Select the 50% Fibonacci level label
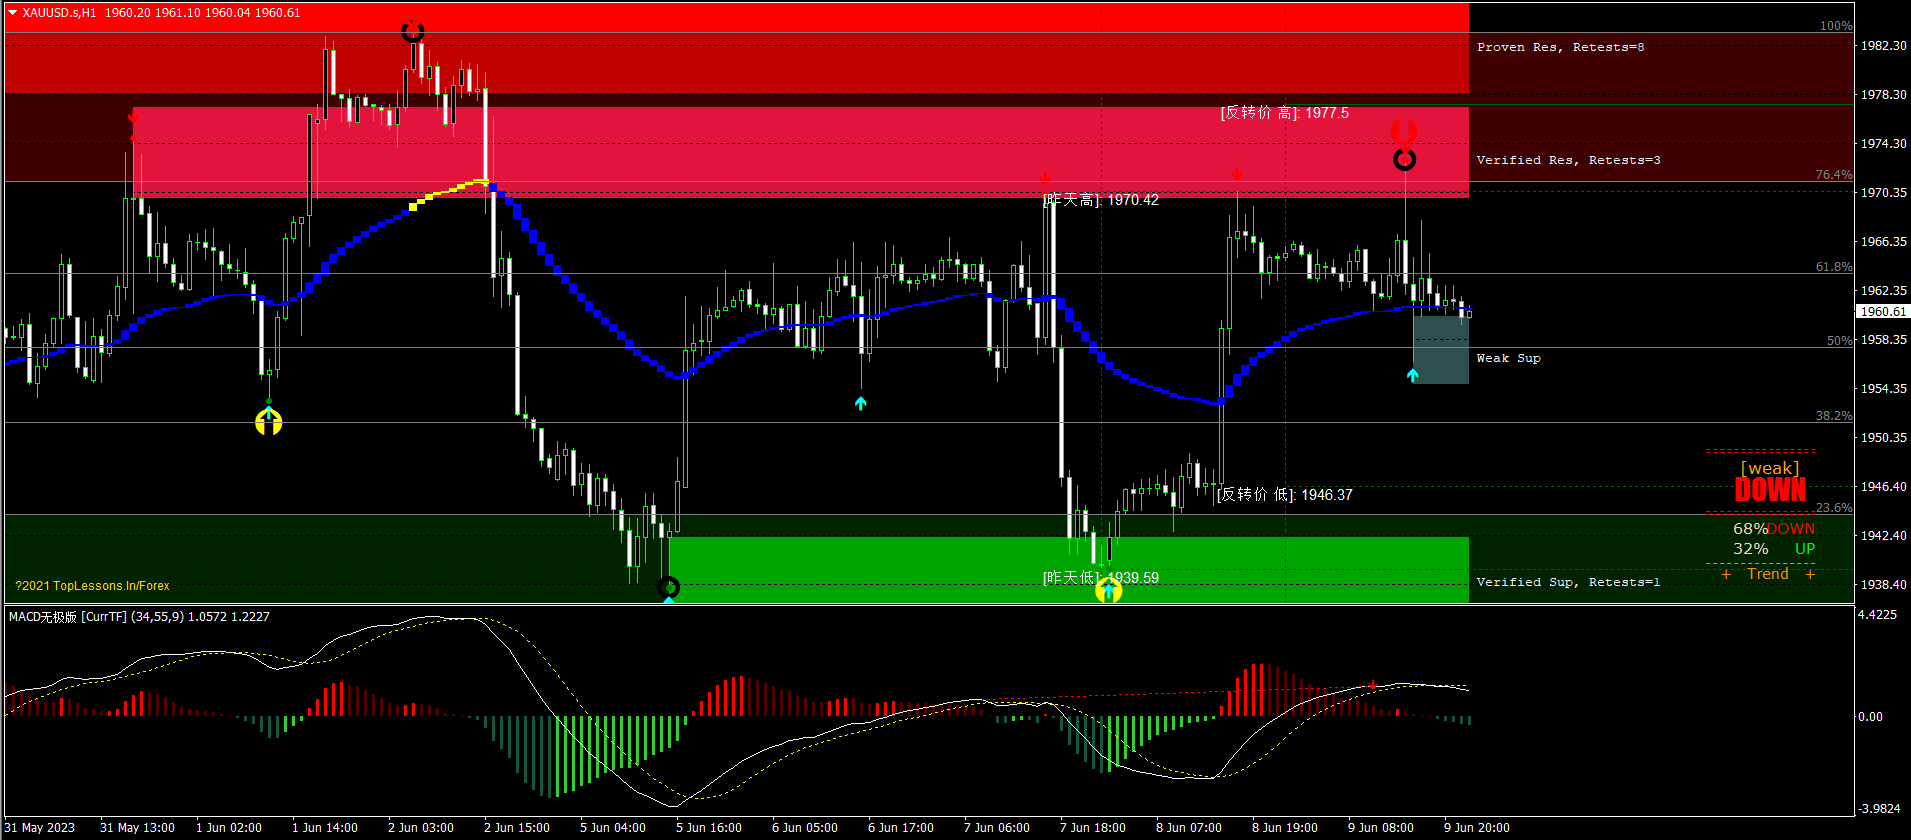Image resolution: width=1911 pixels, height=840 pixels. (x=1839, y=341)
